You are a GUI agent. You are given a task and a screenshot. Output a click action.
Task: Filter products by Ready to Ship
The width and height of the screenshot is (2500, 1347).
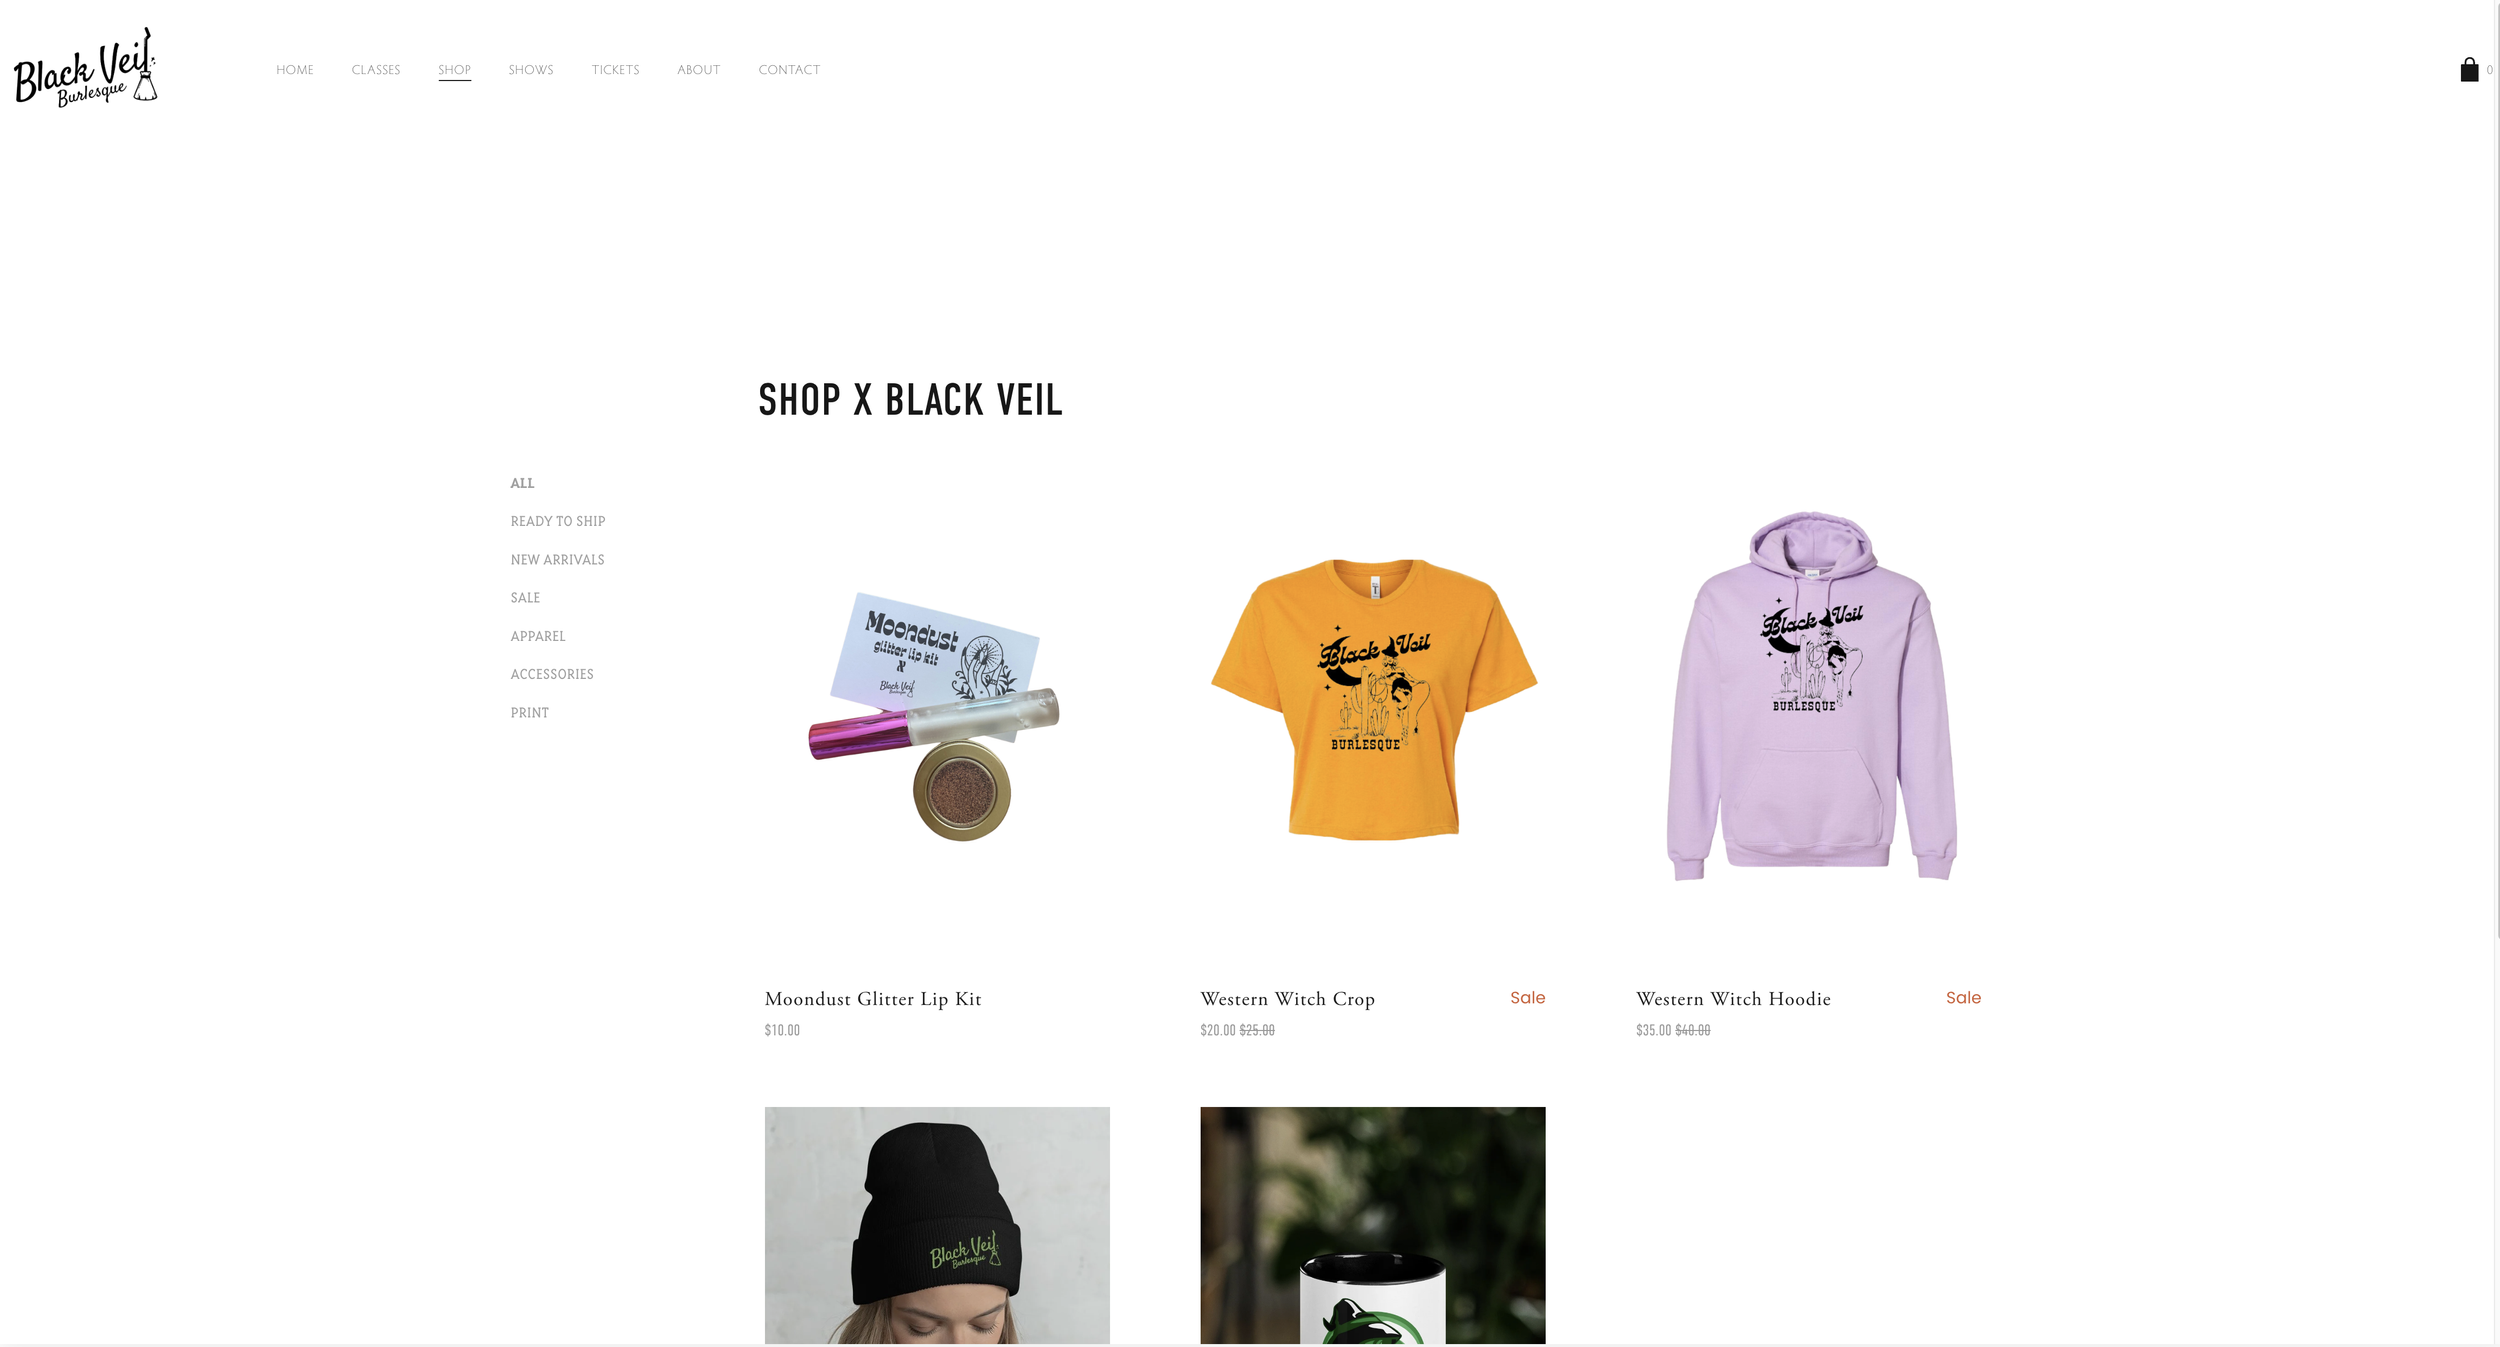point(558,521)
